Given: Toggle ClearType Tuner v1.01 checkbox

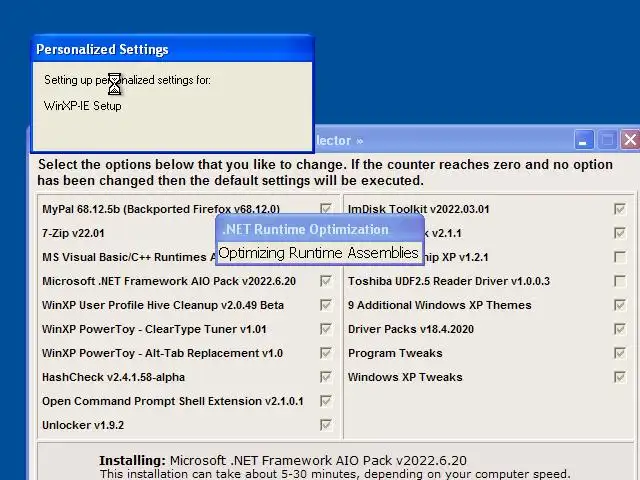Looking at the screenshot, I should [326, 329].
